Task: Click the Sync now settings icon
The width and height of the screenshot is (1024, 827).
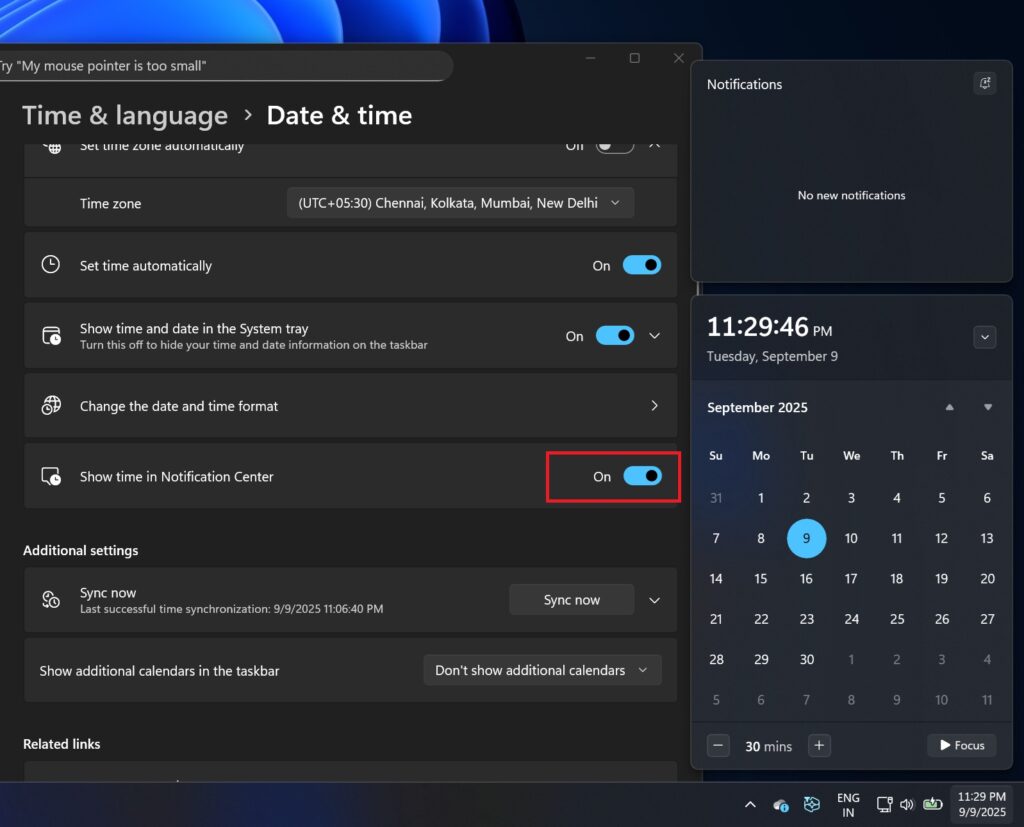Action: tap(50, 600)
